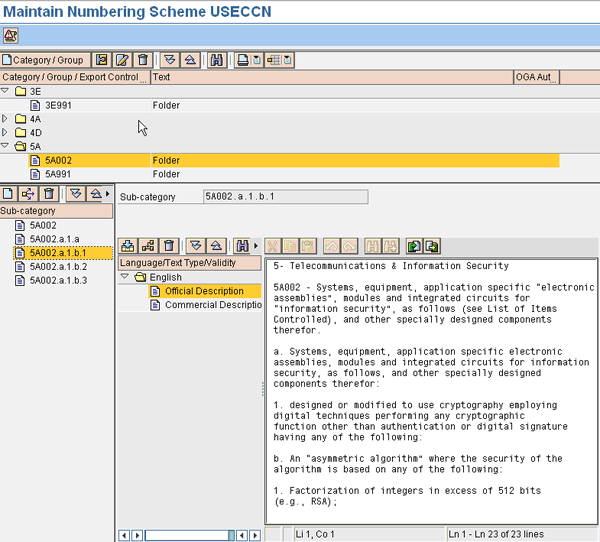
Task: Click trash icon in text type toolbar
Action: 168,246
